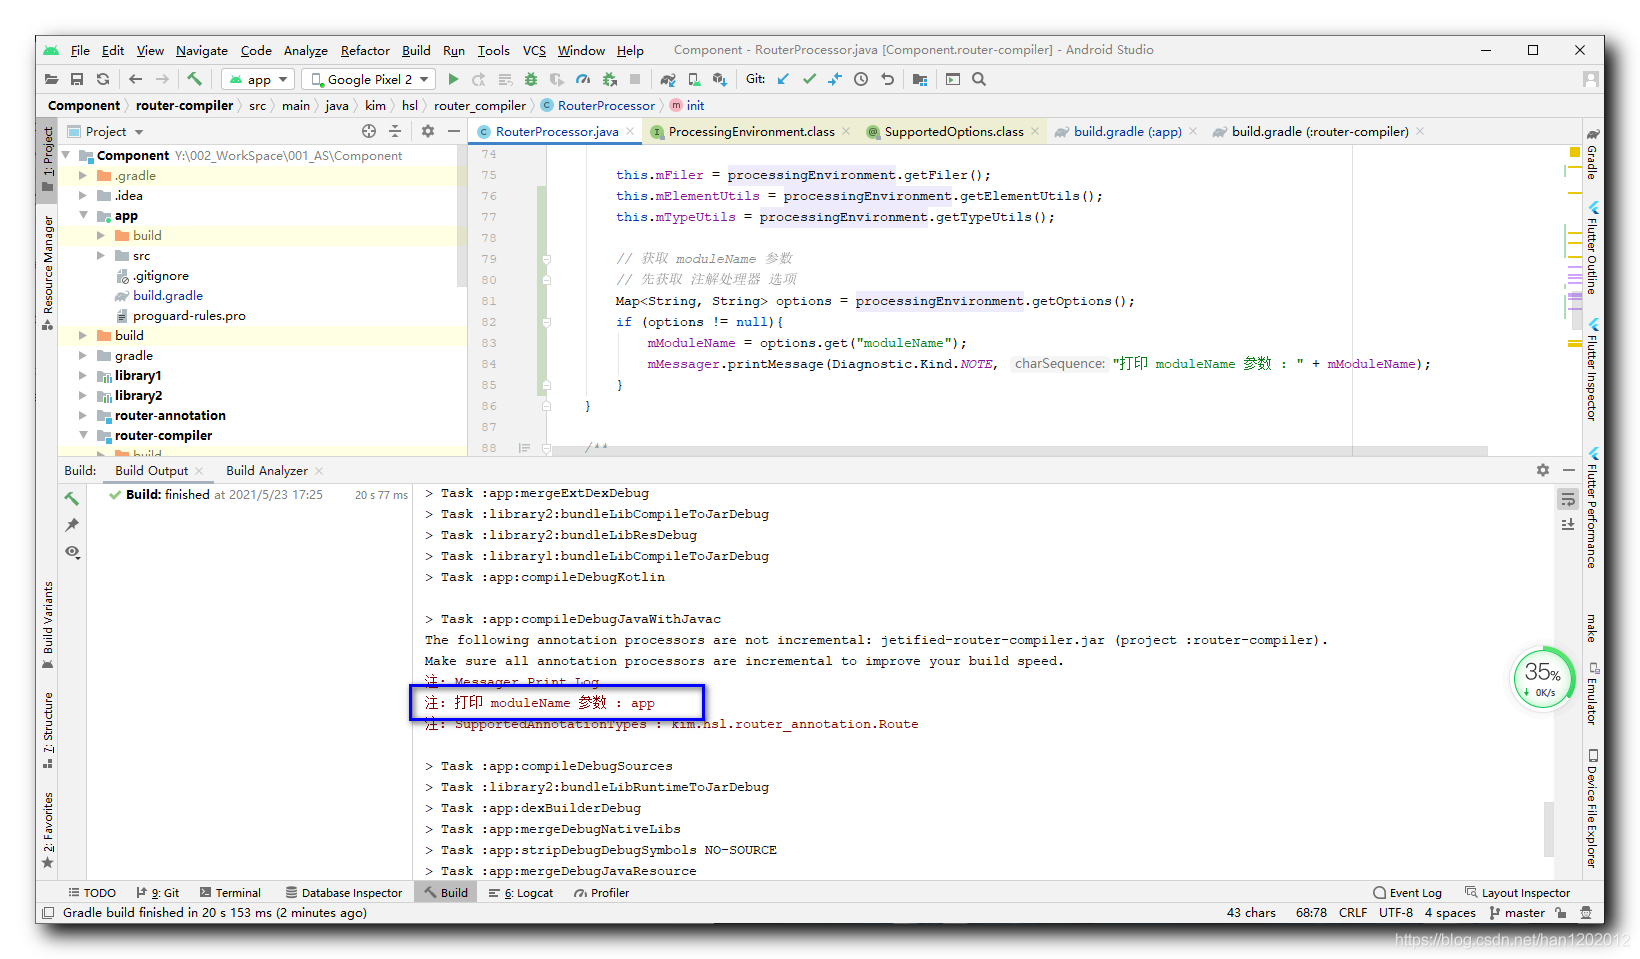
Task: Collapse all in the Project panel
Action: pos(395,131)
